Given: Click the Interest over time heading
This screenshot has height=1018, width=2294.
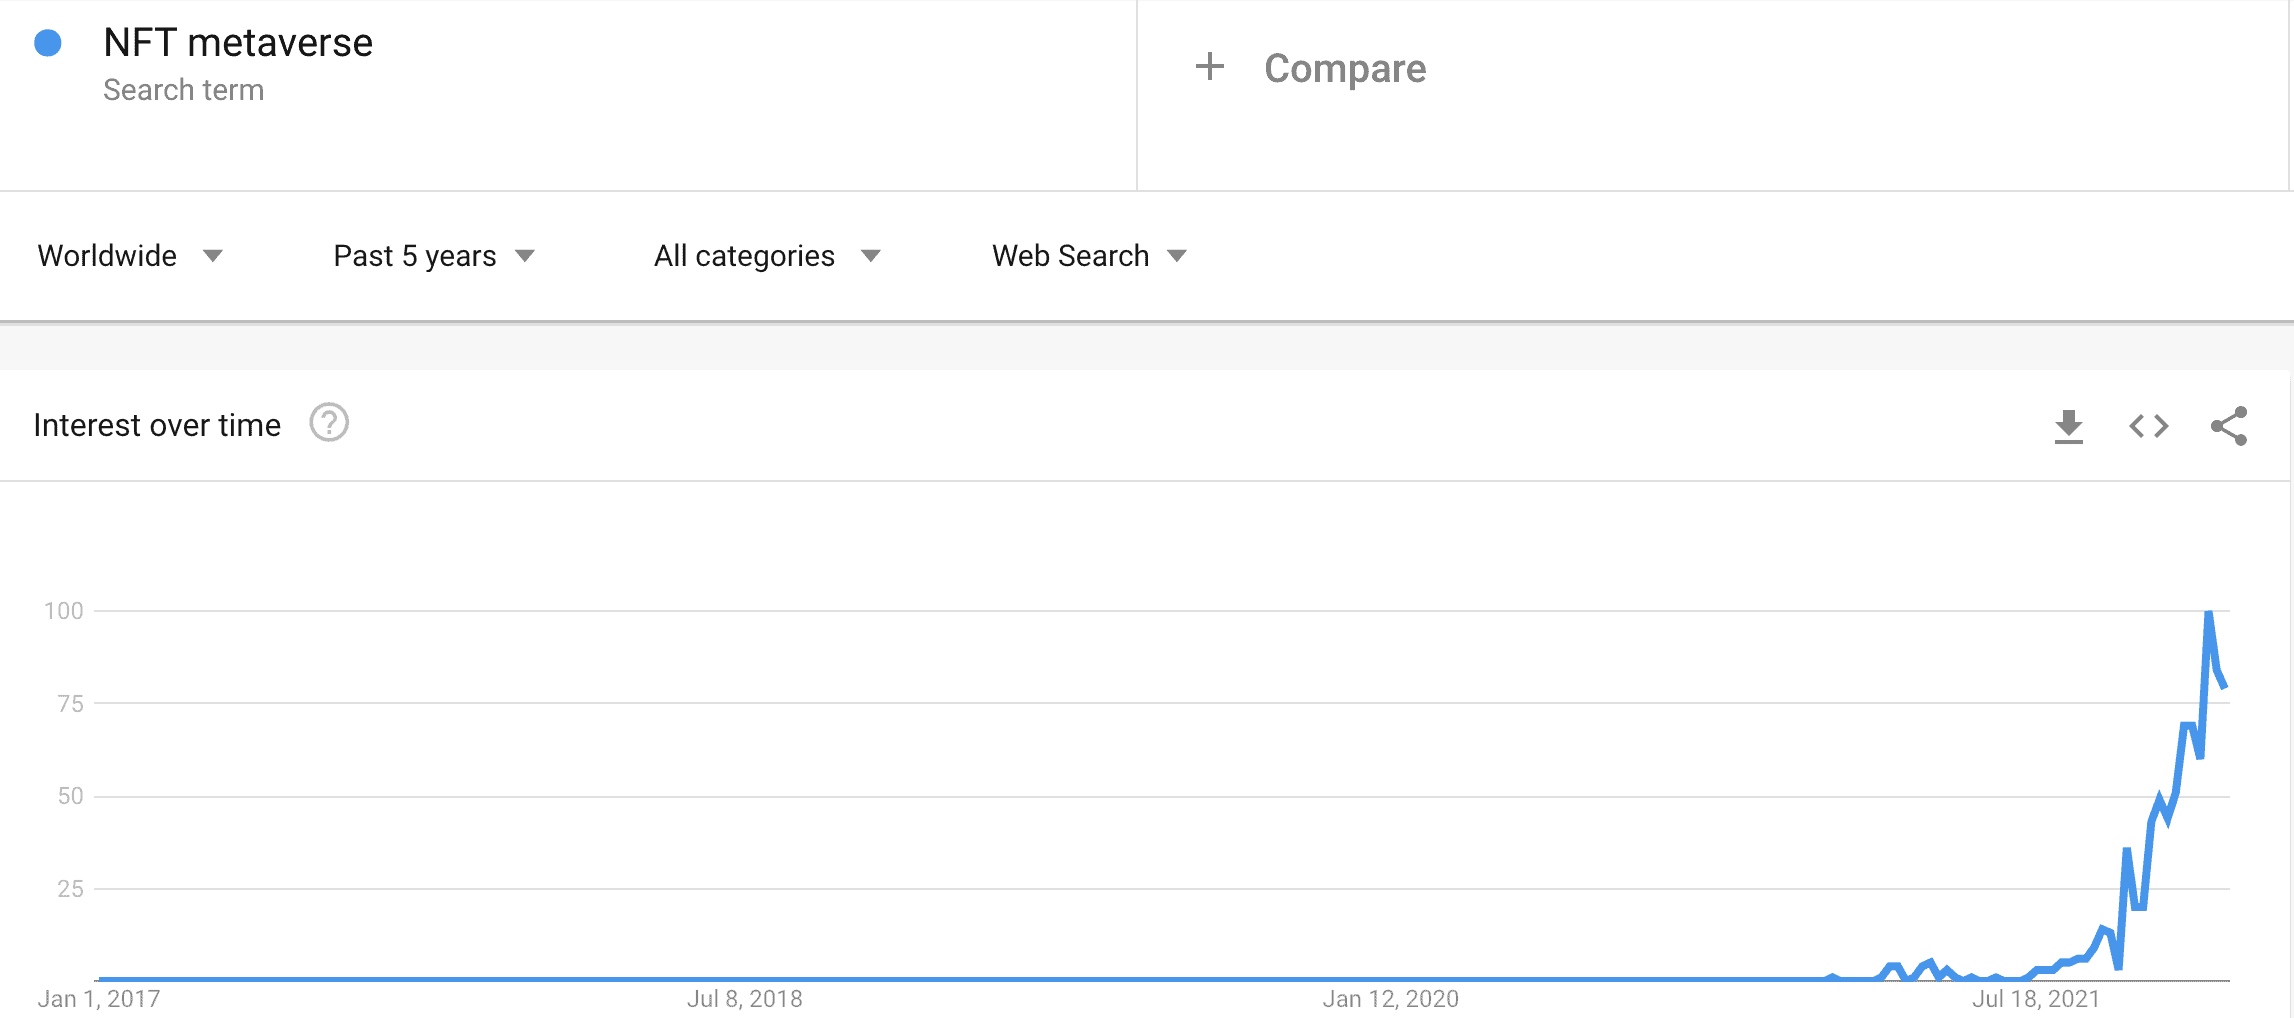Looking at the screenshot, I should click(157, 425).
